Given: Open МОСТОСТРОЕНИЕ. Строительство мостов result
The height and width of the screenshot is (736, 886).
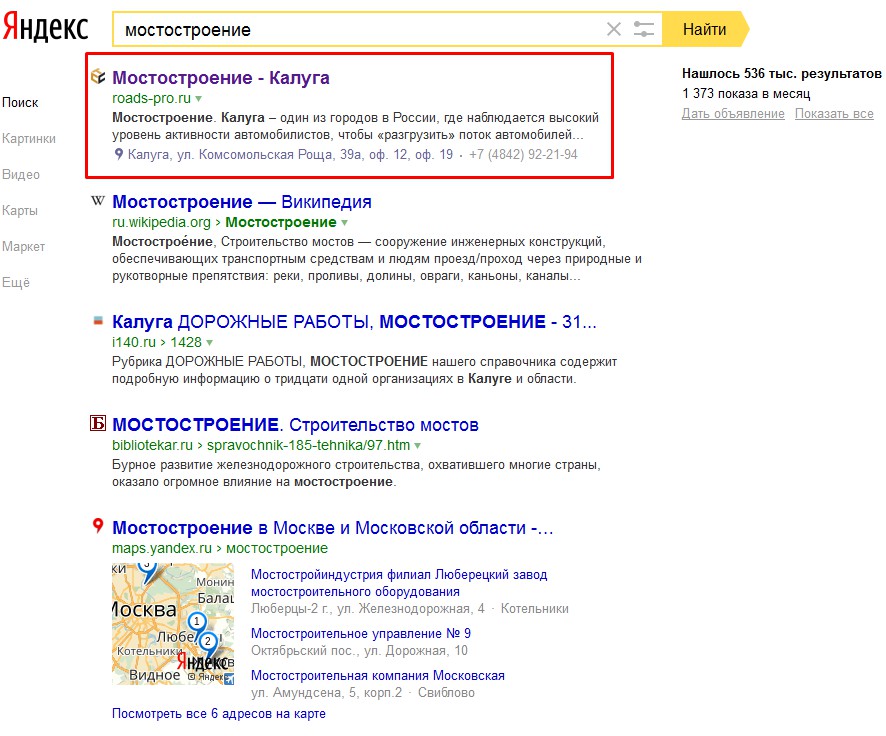Looking at the screenshot, I should pyautogui.click(x=296, y=425).
